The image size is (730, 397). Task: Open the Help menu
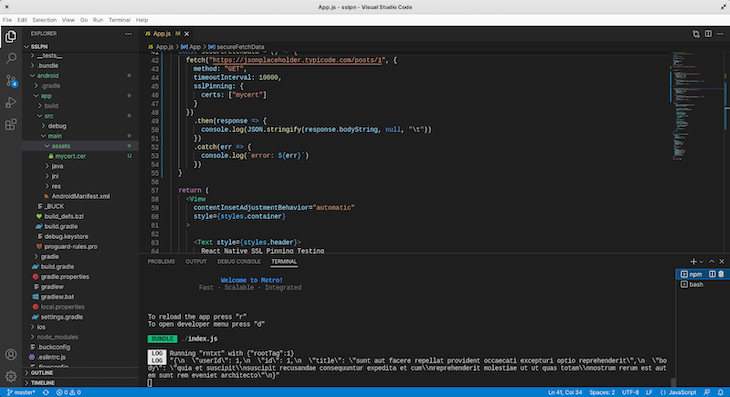pos(142,20)
